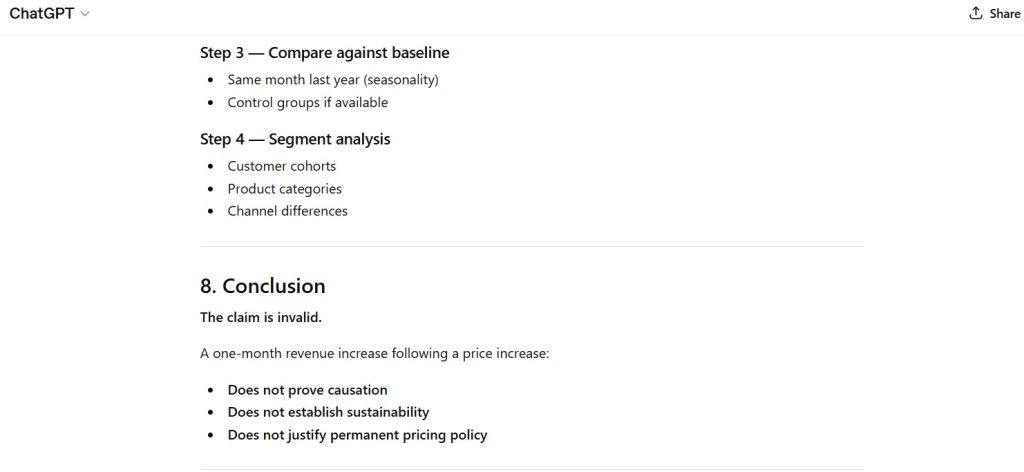Viewport: 1024px width, 472px height.
Task: Click the Share upload arrow icon
Action: (976, 14)
